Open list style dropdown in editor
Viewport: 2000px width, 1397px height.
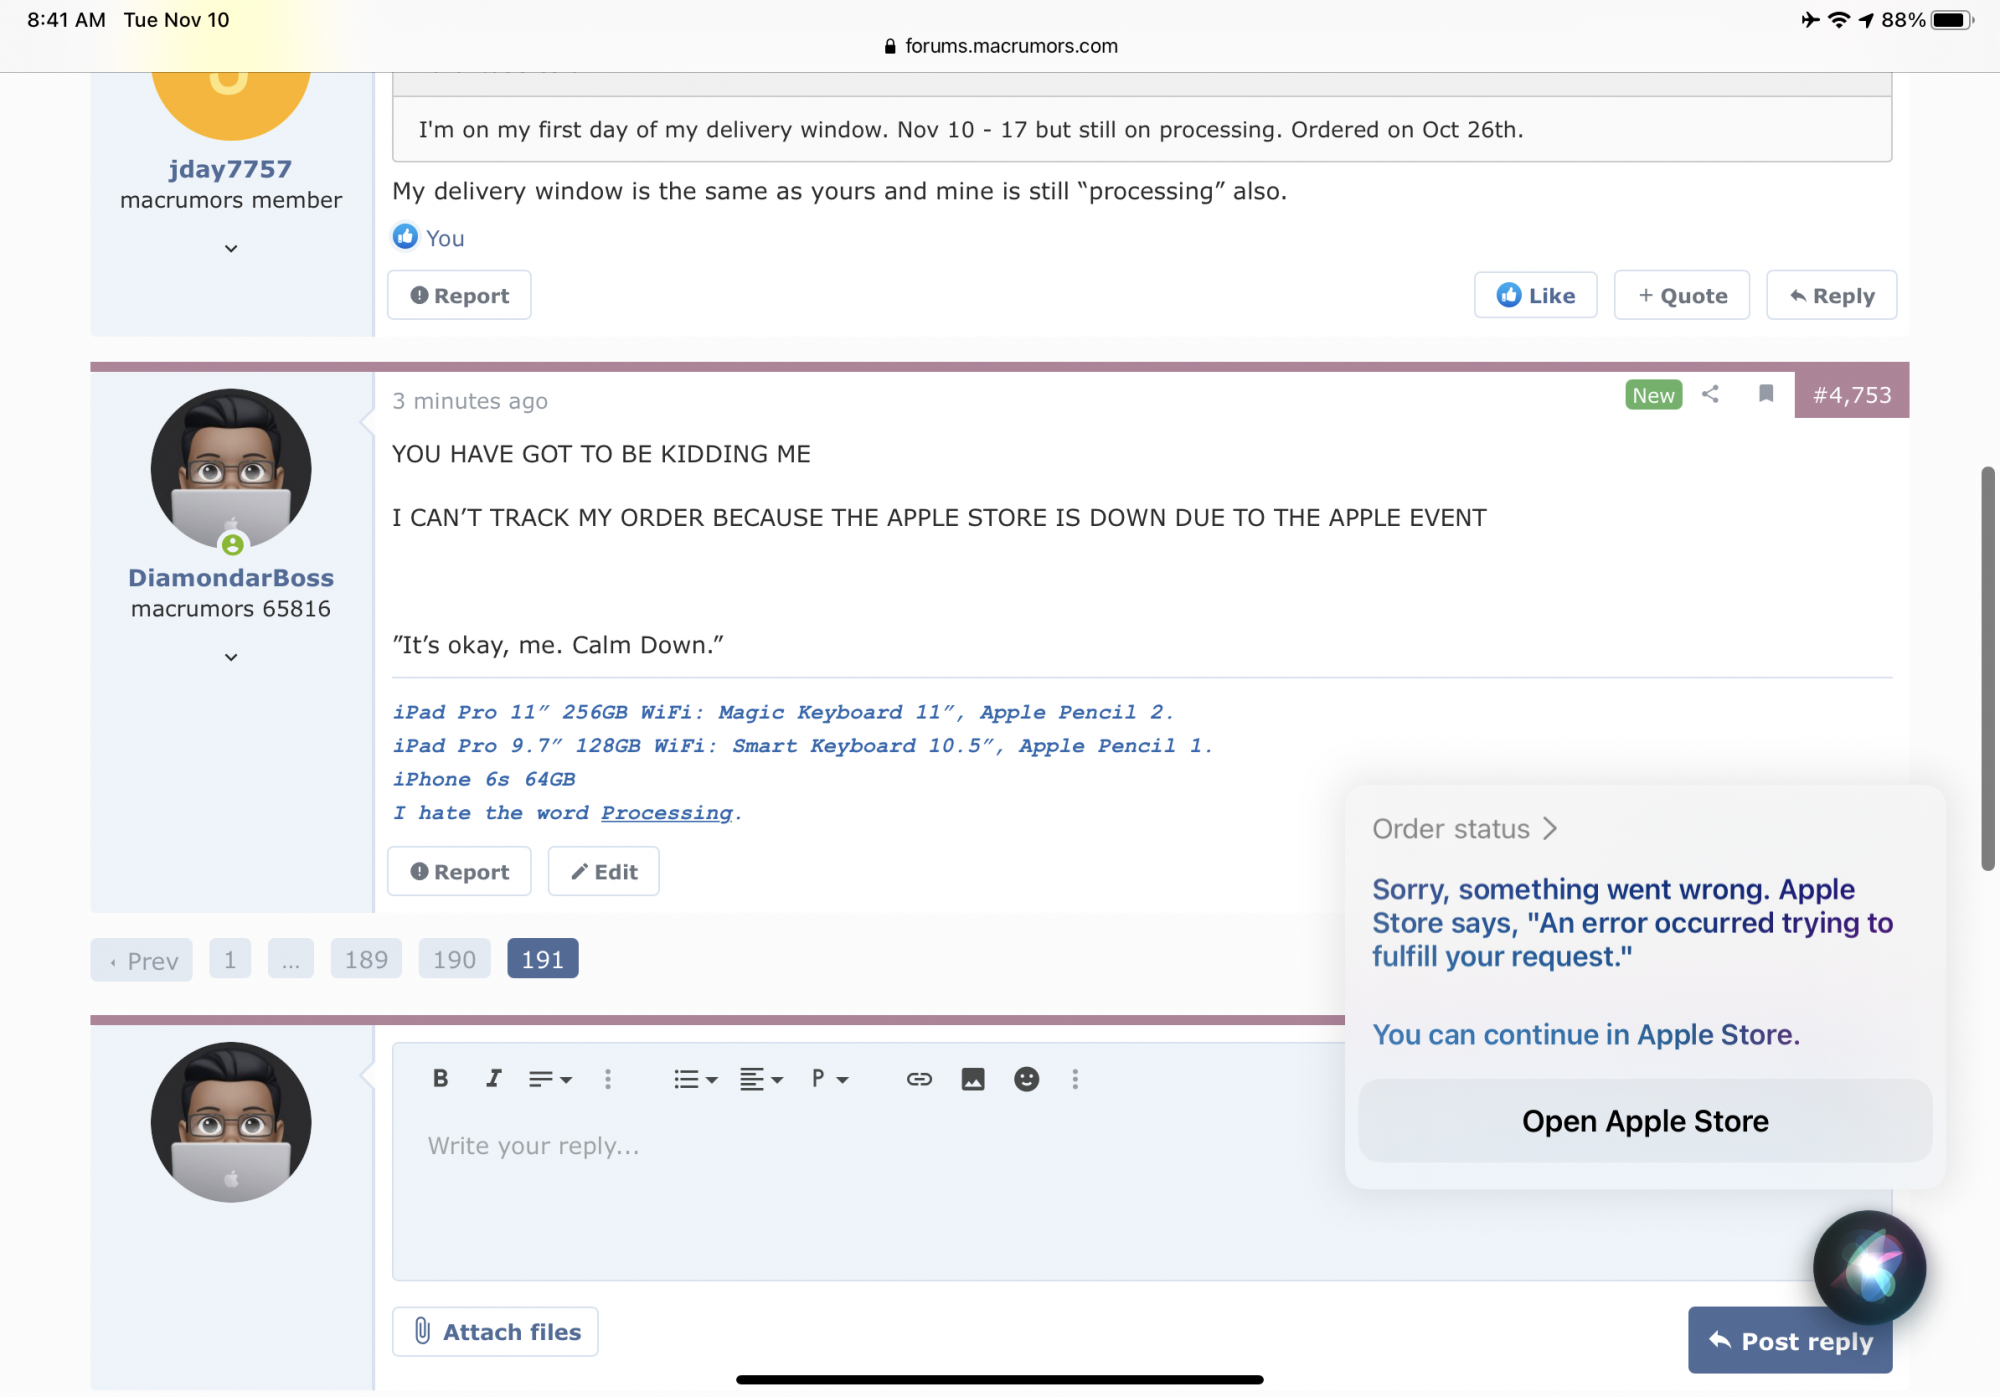pyautogui.click(x=695, y=1079)
